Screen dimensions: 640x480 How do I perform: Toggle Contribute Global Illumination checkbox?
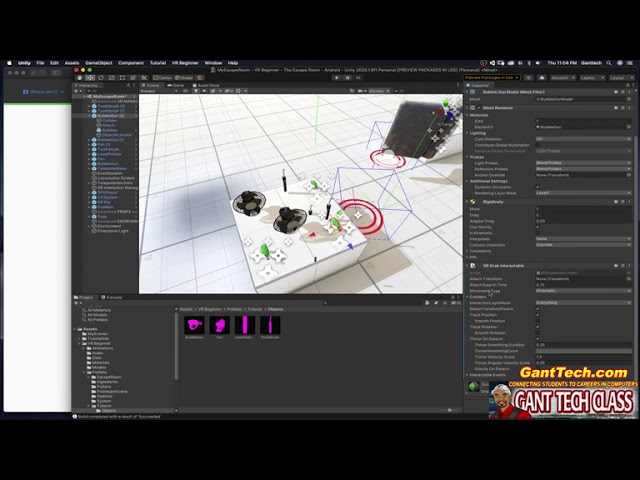[538, 145]
